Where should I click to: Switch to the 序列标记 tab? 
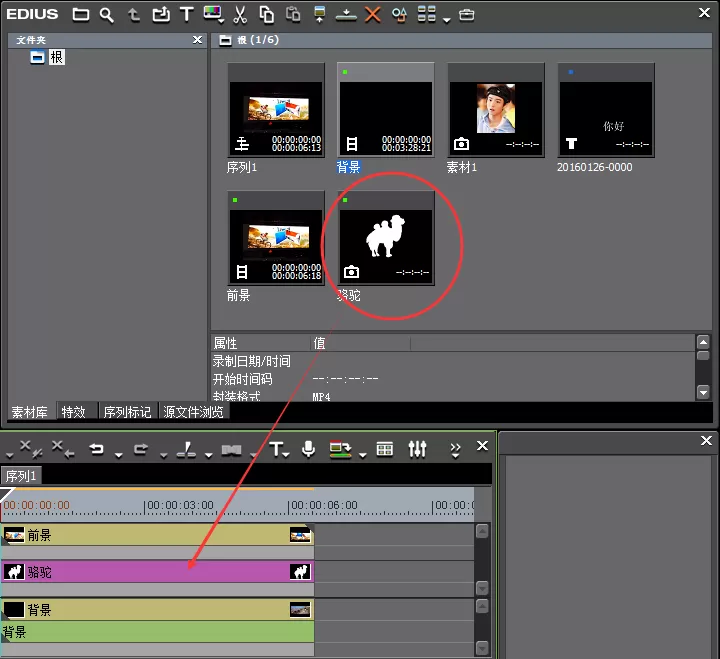coord(128,412)
